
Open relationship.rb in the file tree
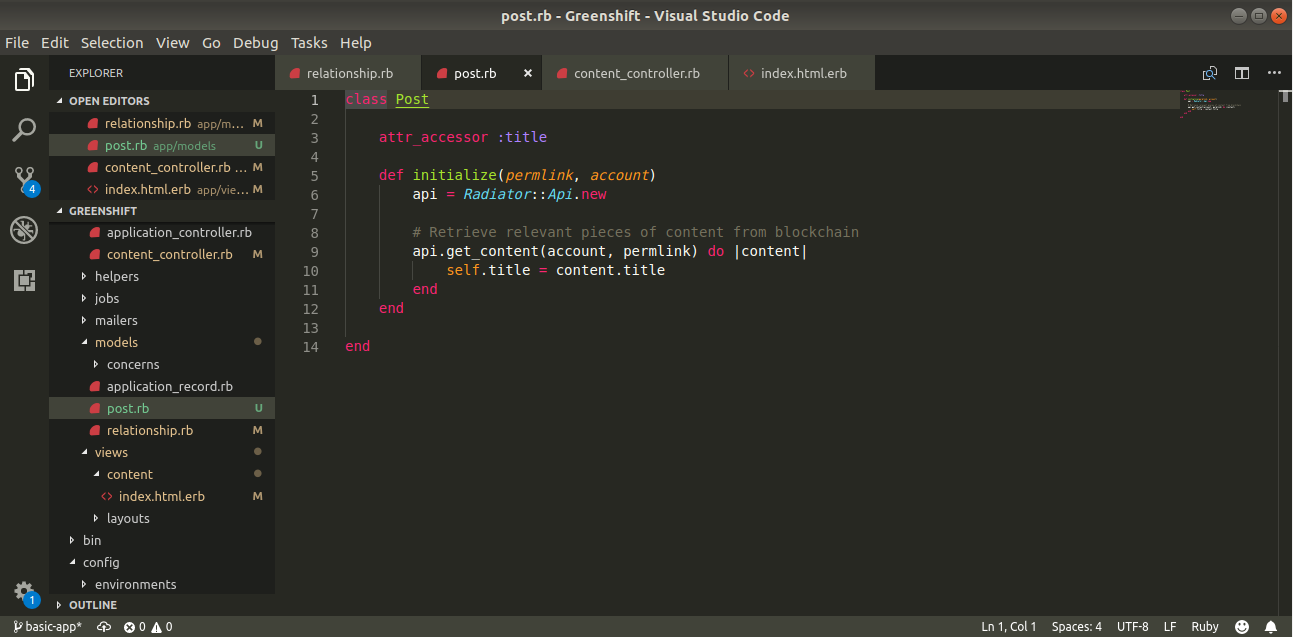click(149, 430)
